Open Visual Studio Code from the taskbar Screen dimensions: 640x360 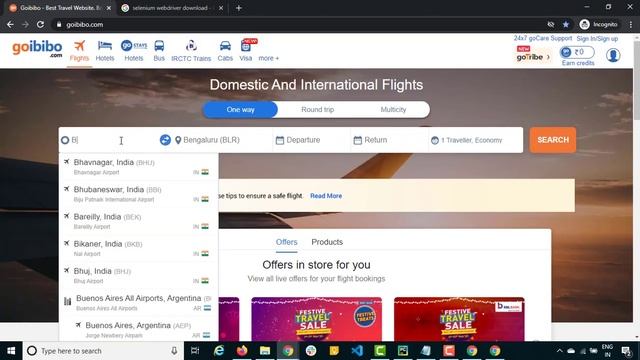pos(357,351)
